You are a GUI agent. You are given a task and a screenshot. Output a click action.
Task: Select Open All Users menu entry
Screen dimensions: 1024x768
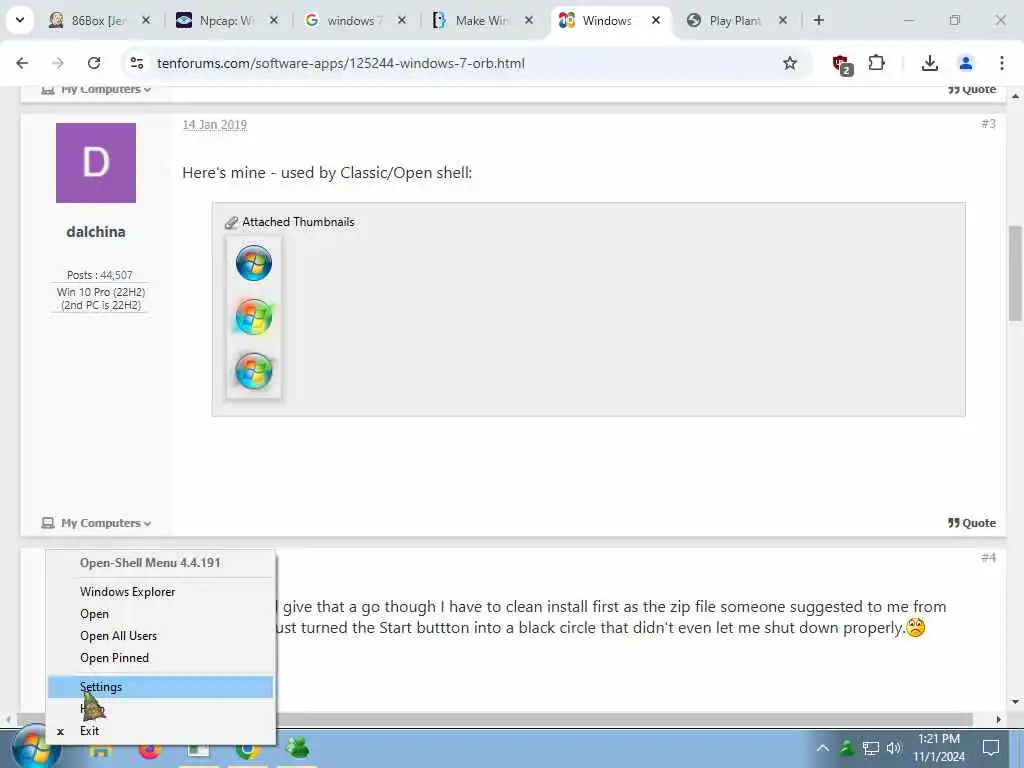click(x=160, y=636)
